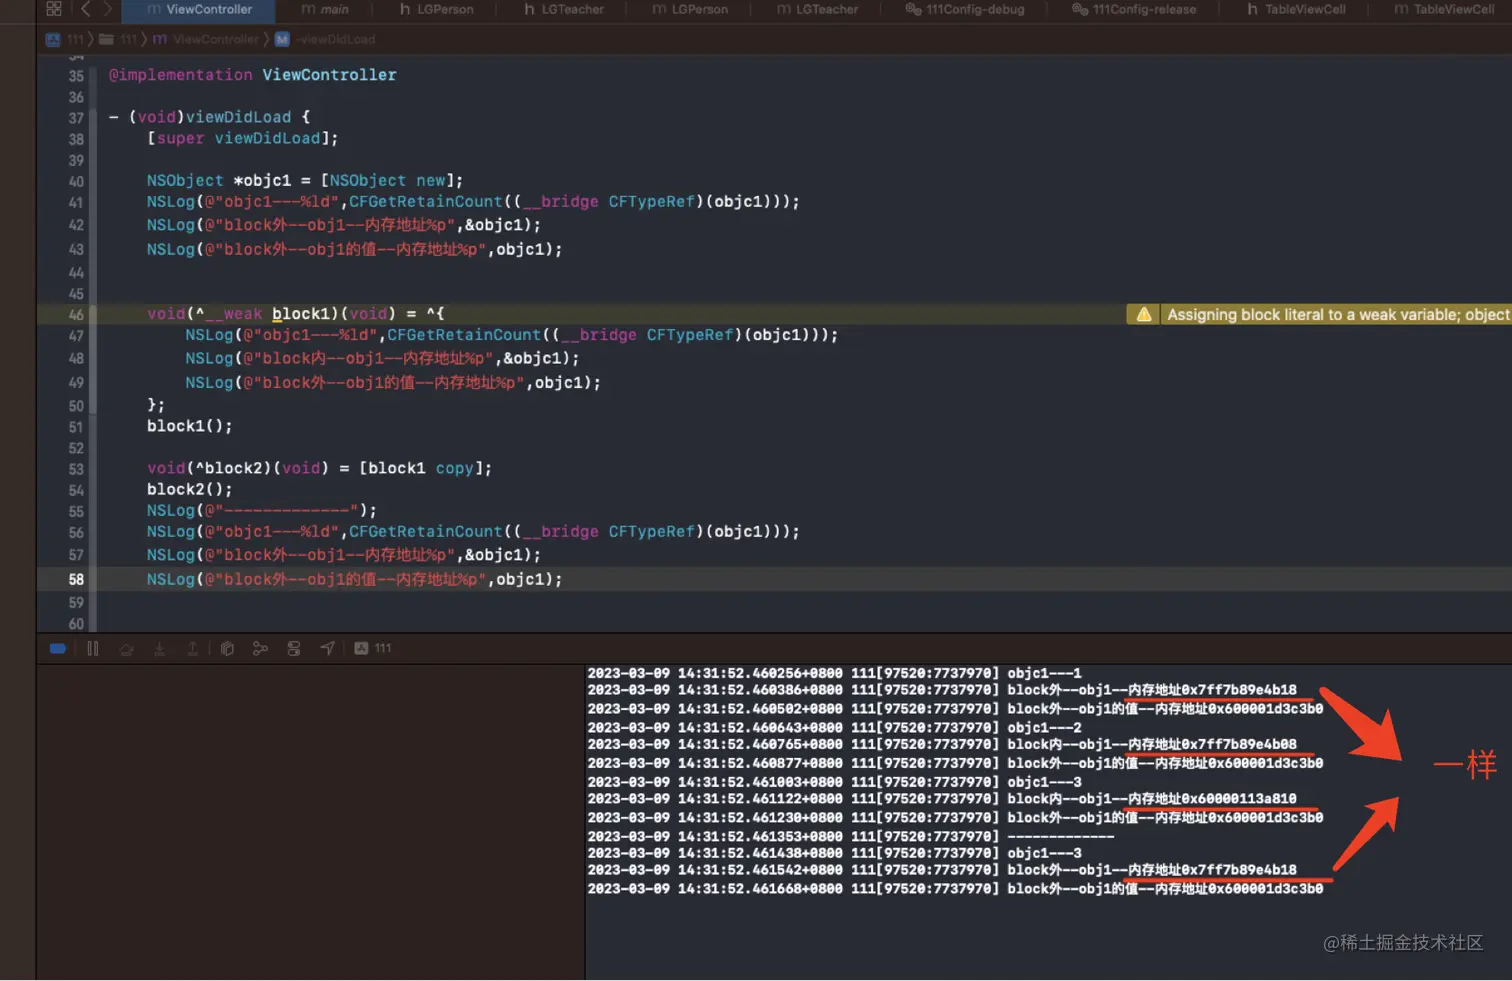The height and width of the screenshot is (981, 1512).
Task: Click the 'block1();' call line
Action: (x=189, y=426)
